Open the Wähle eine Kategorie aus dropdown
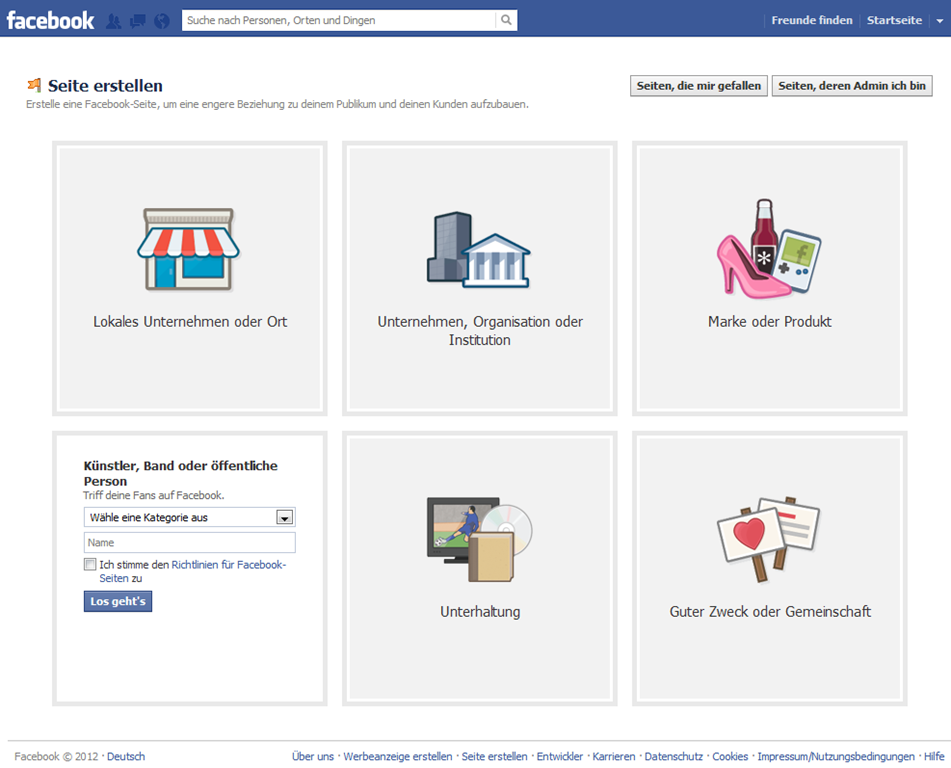This screenshot has width=951, height=768. coord(189,517)
